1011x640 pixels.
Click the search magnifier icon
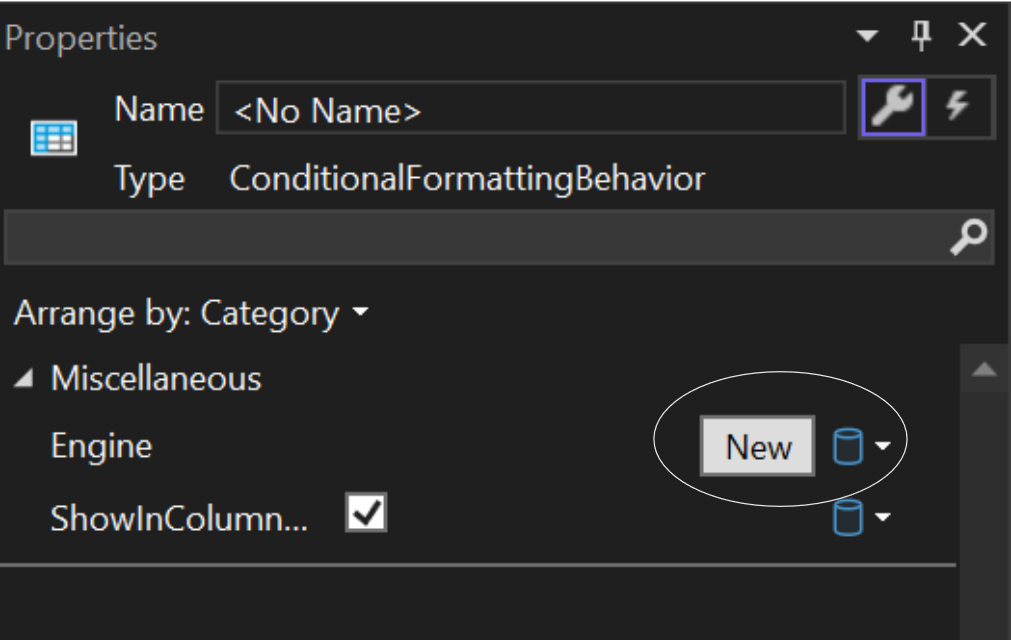[x=967, y=236]
